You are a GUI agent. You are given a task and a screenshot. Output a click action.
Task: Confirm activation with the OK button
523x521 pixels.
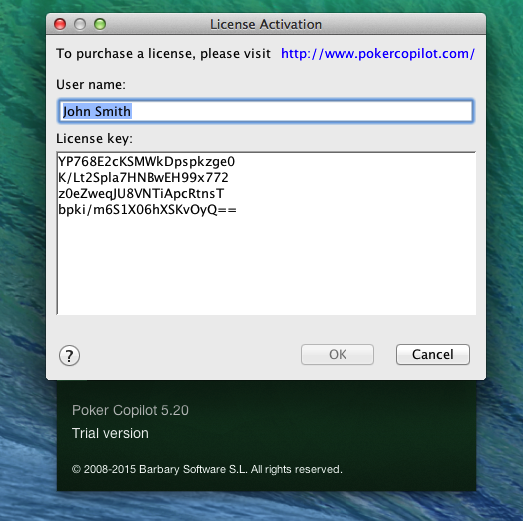click(337, 355)
